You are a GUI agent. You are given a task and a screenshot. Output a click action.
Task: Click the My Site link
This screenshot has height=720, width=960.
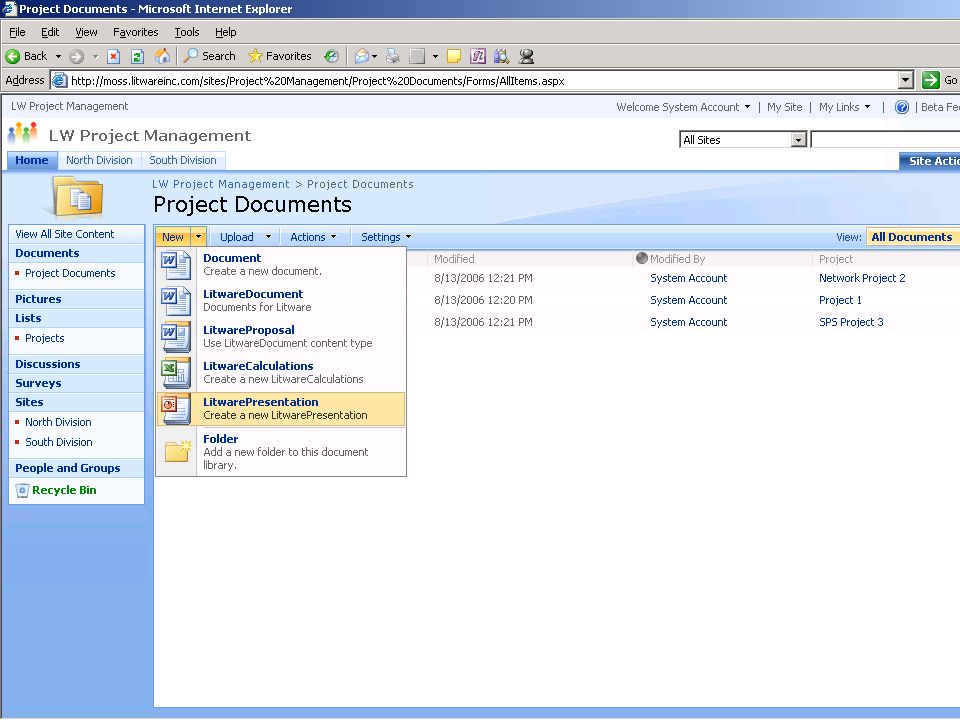(x=784, y=107)
